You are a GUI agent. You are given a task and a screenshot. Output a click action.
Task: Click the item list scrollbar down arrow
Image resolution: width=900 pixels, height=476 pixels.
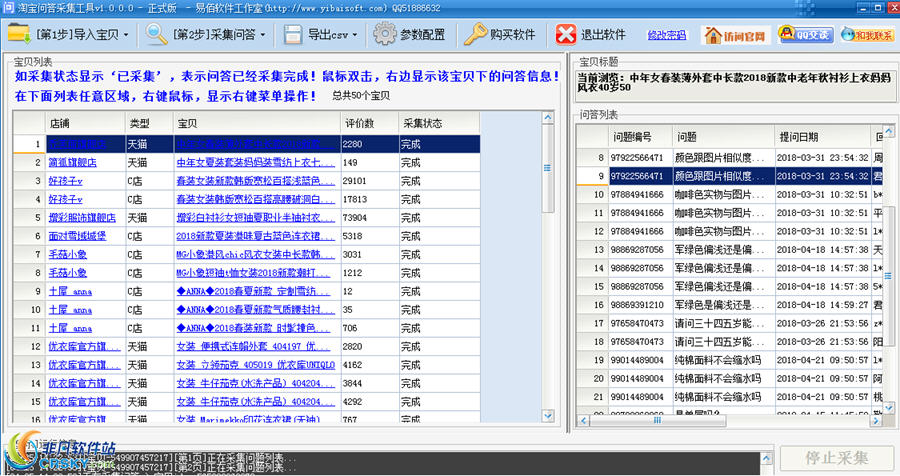point(548,415)
